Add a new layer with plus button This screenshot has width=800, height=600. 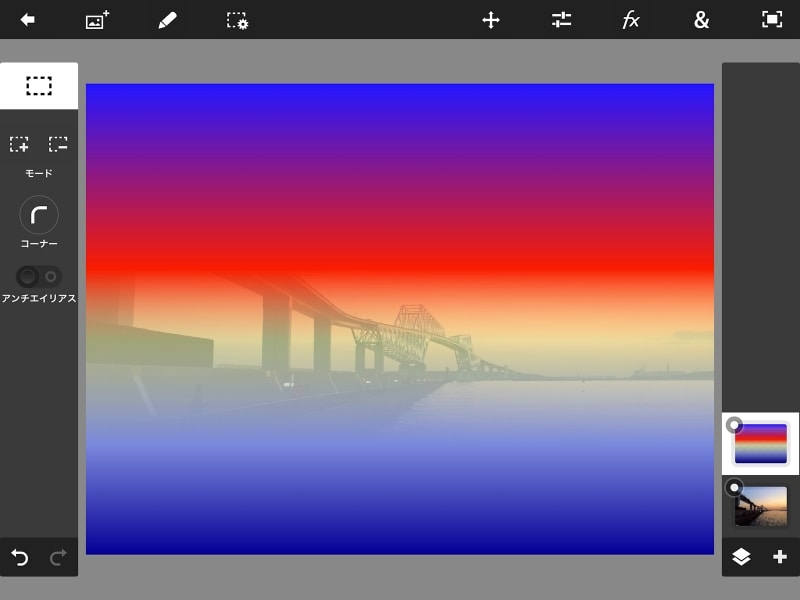pos(780,557)
